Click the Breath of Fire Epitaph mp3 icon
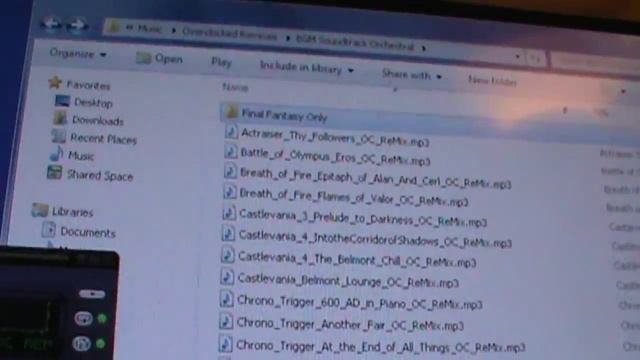The image size is (640, 360). coord(230,171)
